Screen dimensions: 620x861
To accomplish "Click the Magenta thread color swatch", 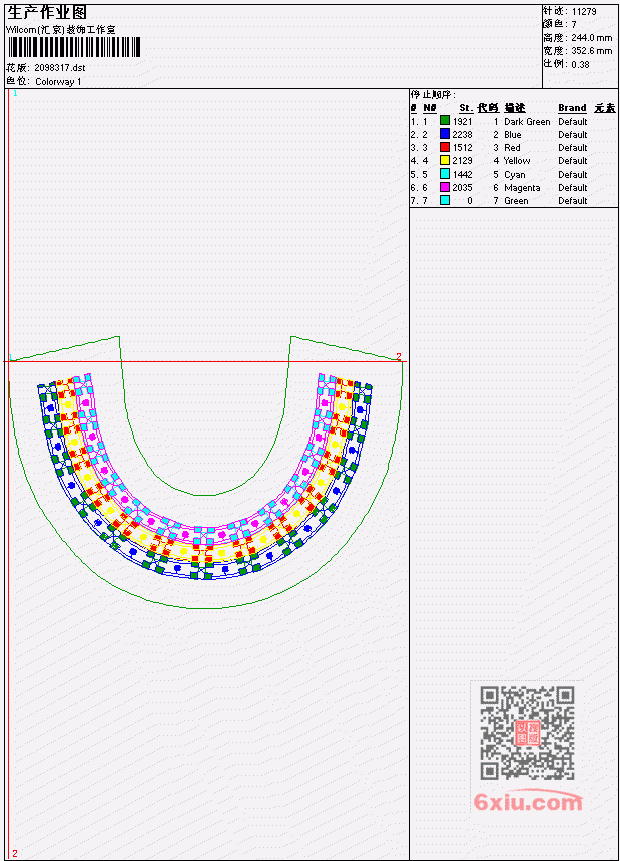I will (x=445, y=187).
